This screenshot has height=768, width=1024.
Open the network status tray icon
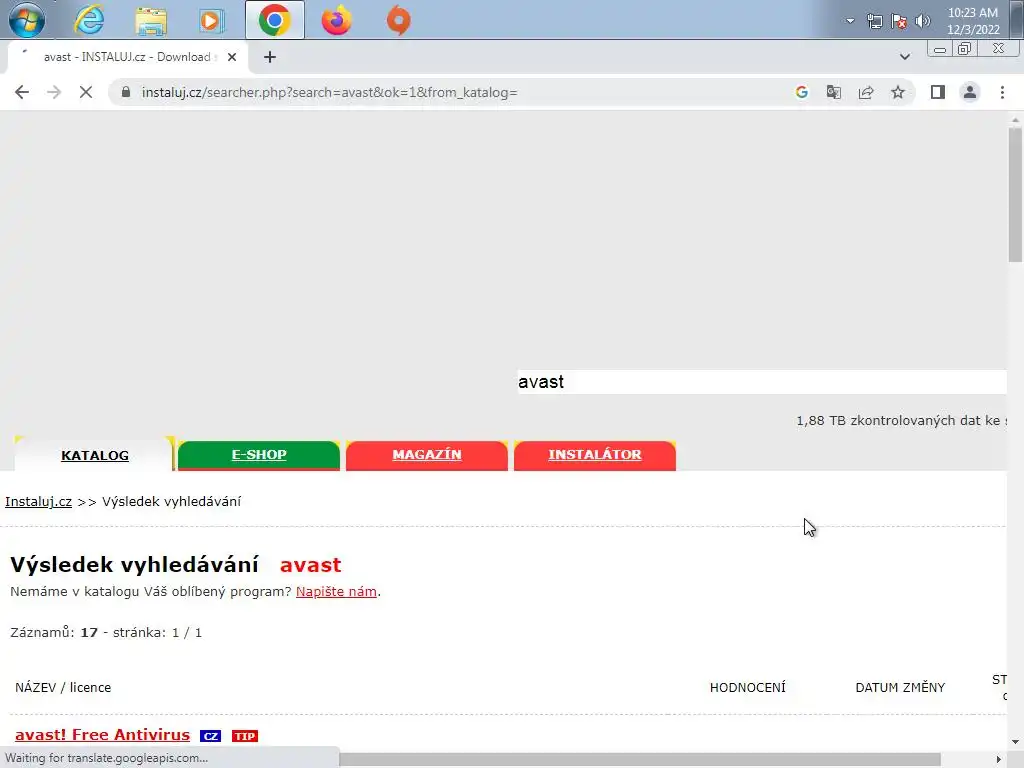tap(874, 21)
